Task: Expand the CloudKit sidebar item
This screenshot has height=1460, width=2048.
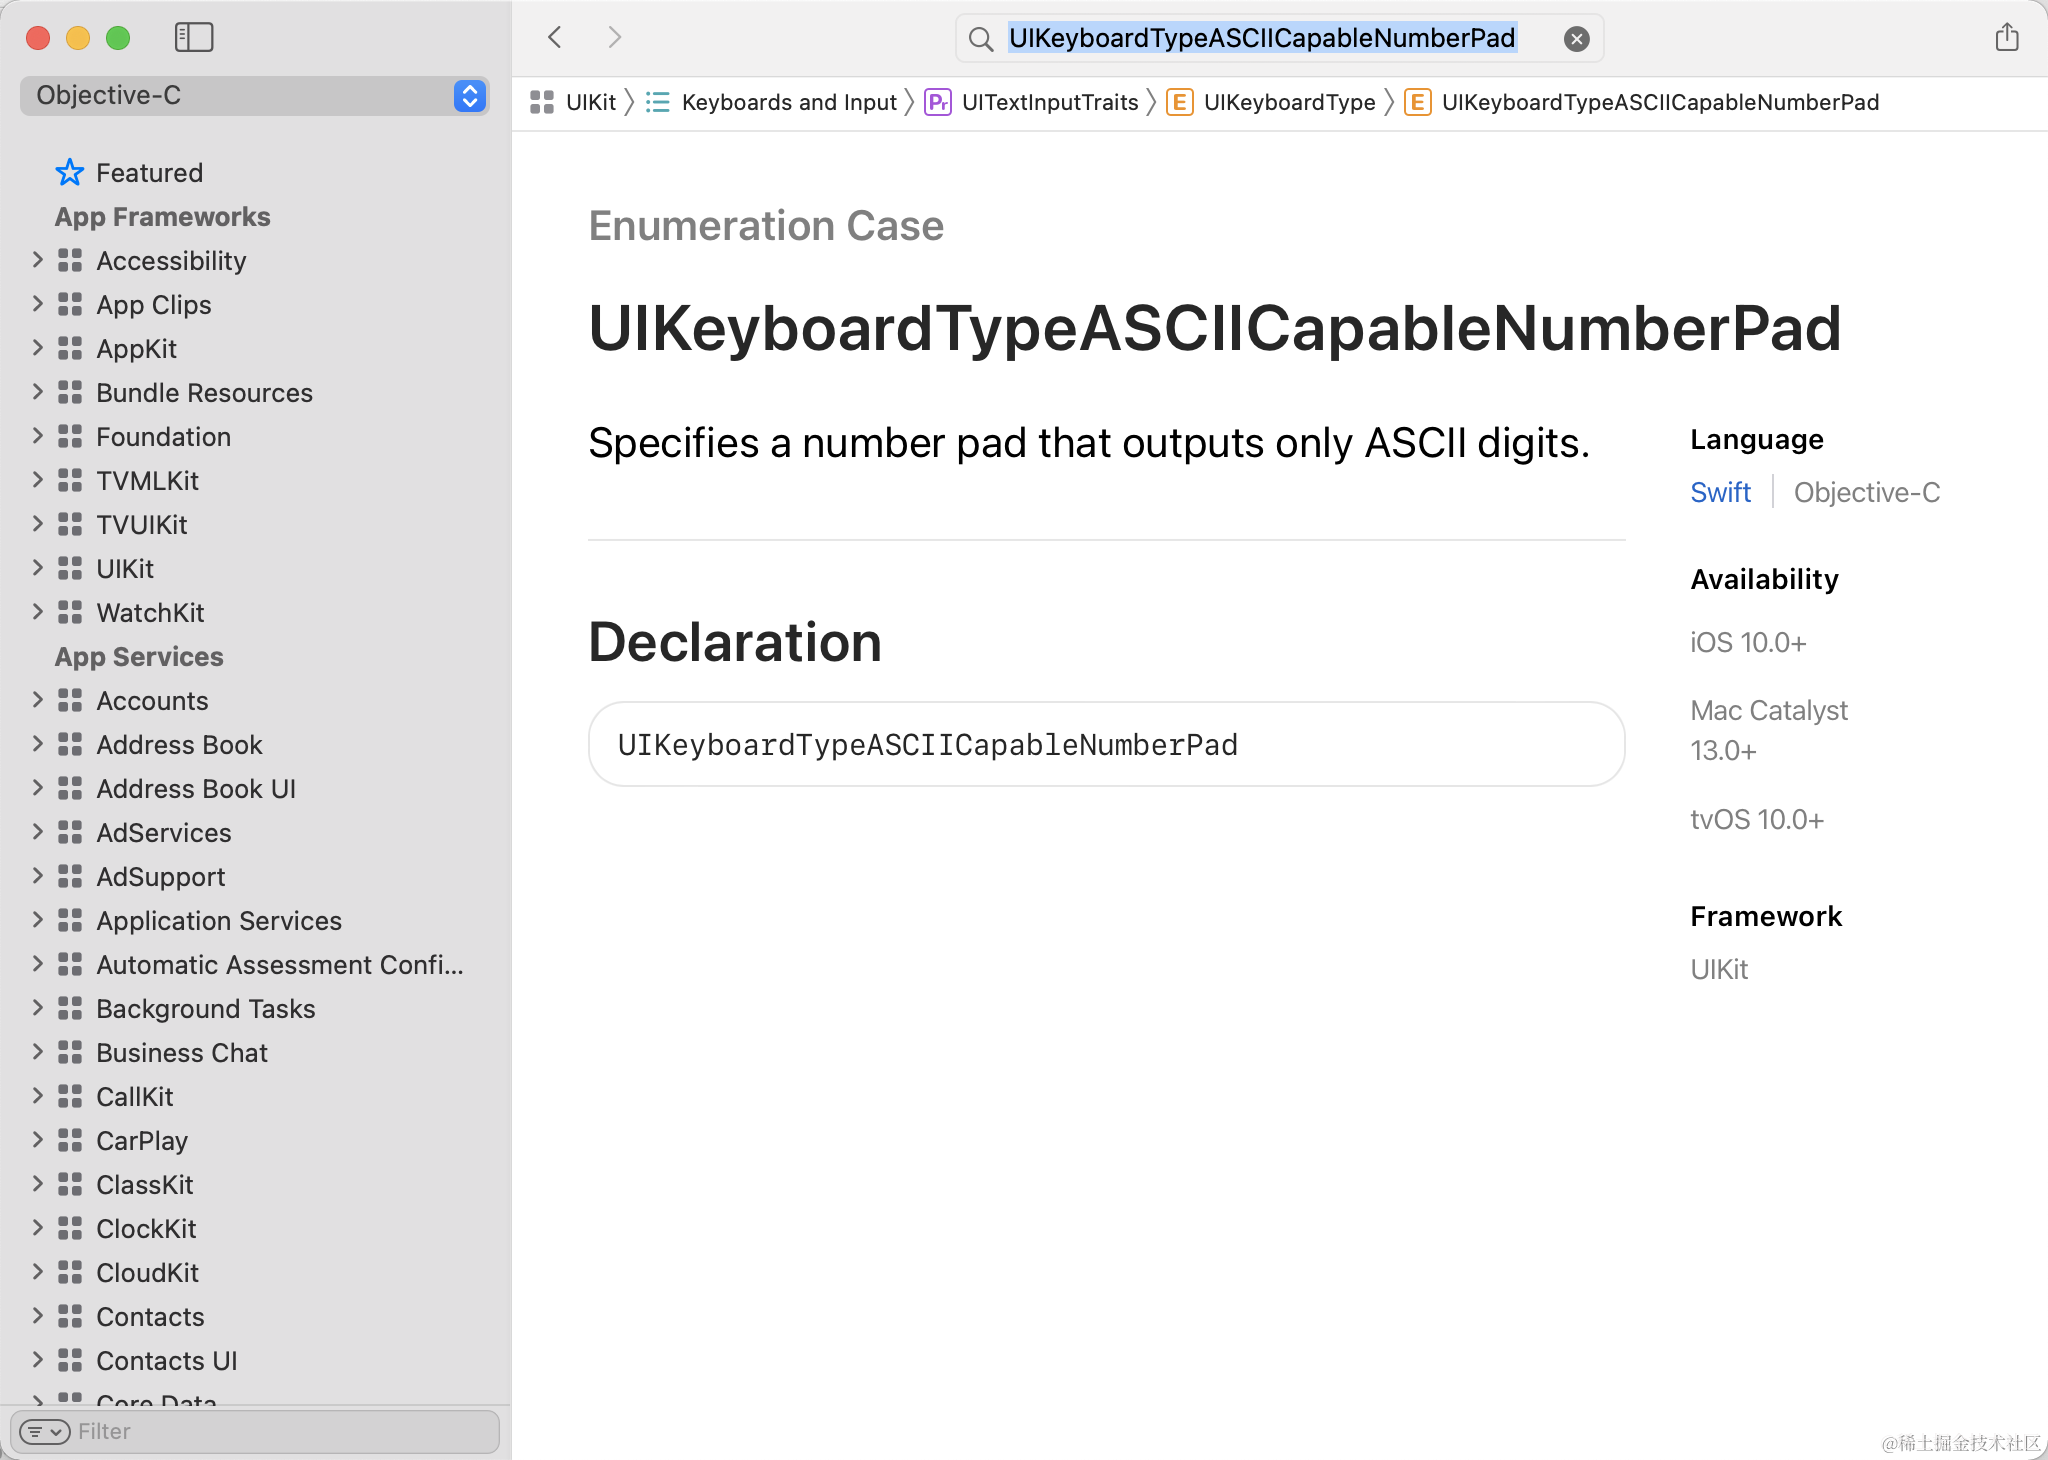Action: [x=37, y=1272]
